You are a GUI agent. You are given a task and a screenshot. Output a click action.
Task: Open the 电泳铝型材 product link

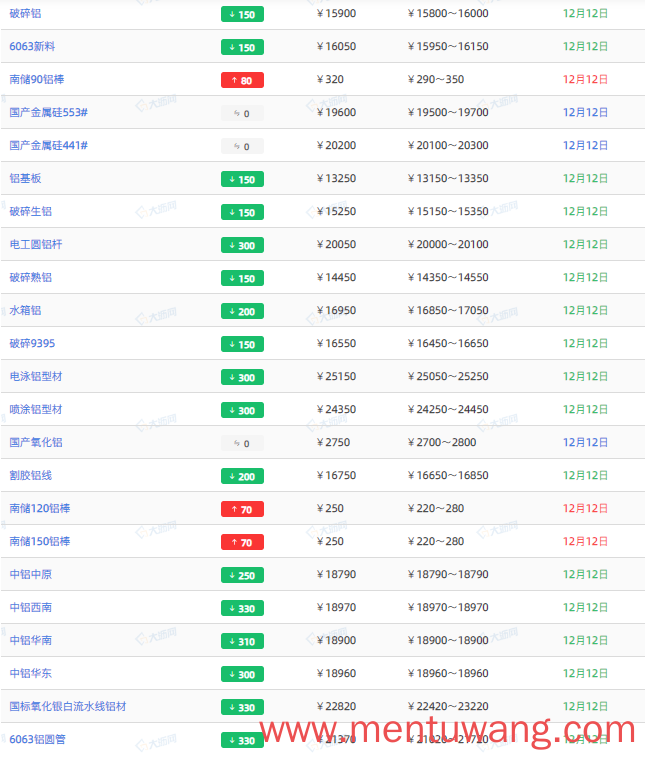36,376
